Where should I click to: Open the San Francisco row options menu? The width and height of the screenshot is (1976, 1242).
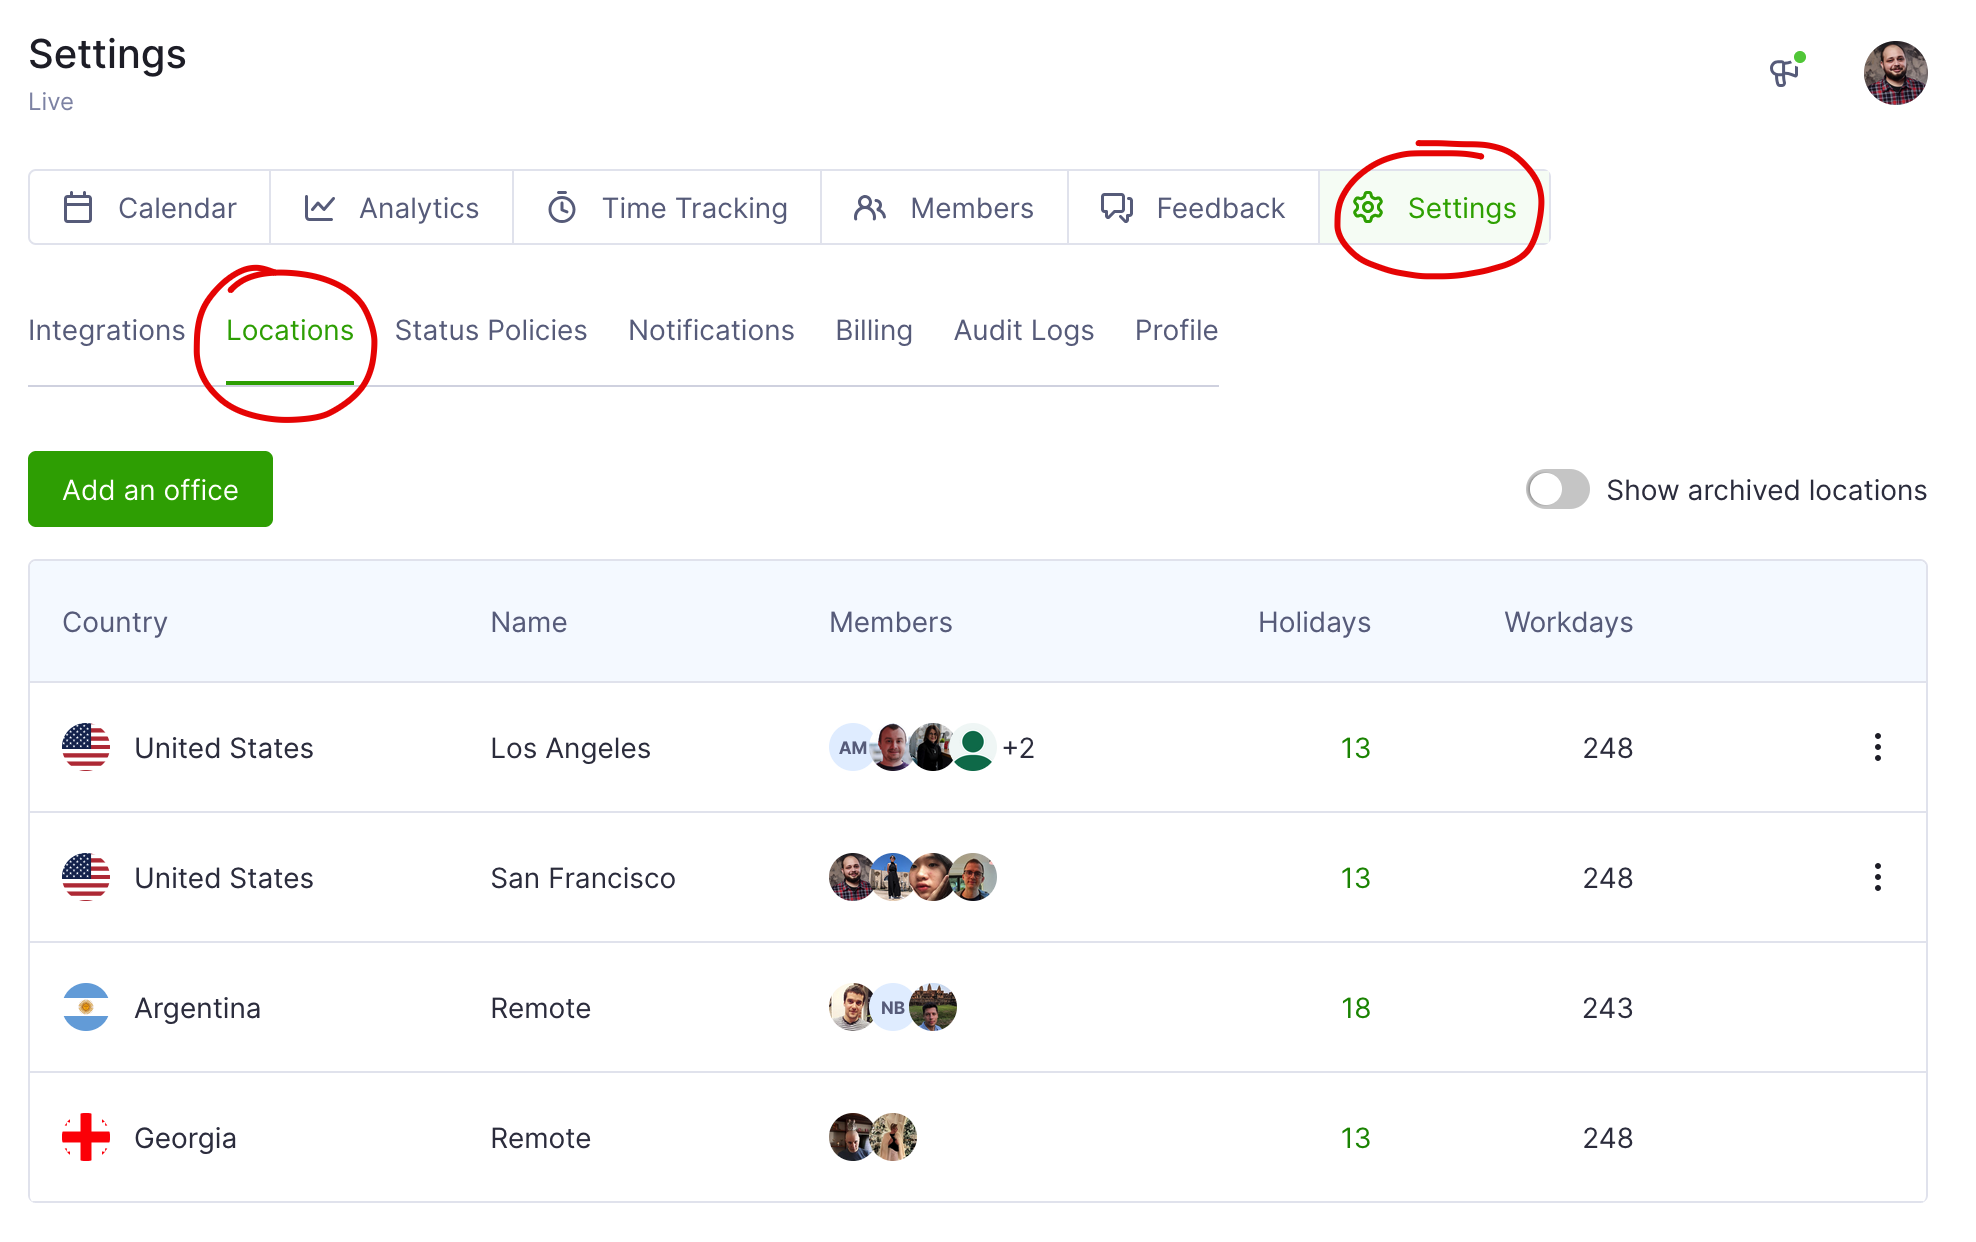(1878, 877)
